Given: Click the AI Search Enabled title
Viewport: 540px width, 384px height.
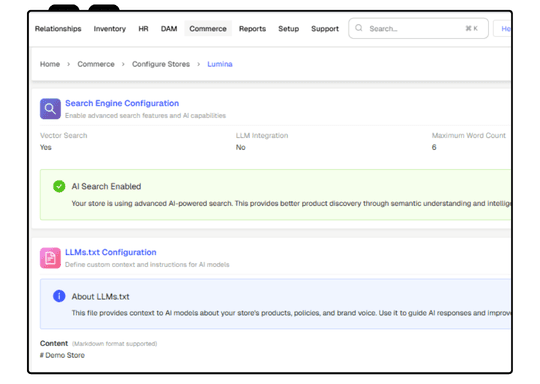Looking at the screenshot, I should 106,186.
